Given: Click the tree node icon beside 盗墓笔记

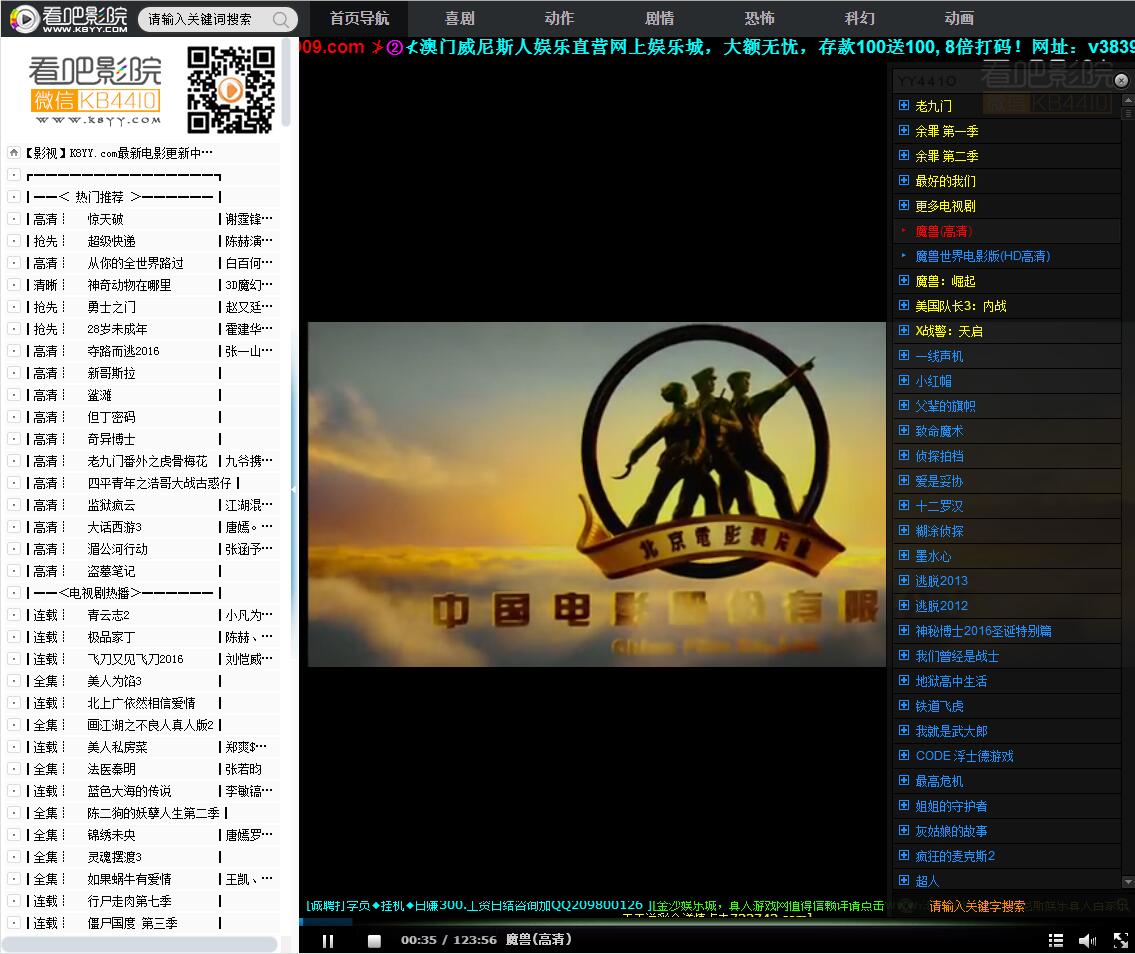Looking at the screenshot, I should [14, 571].
